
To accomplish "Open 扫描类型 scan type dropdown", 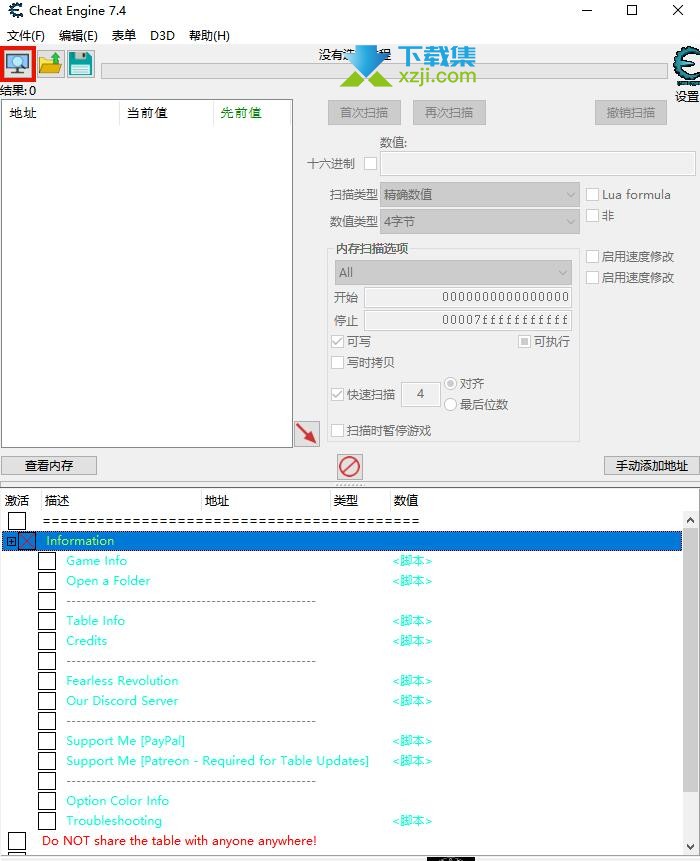I will (x=480, y=194).
